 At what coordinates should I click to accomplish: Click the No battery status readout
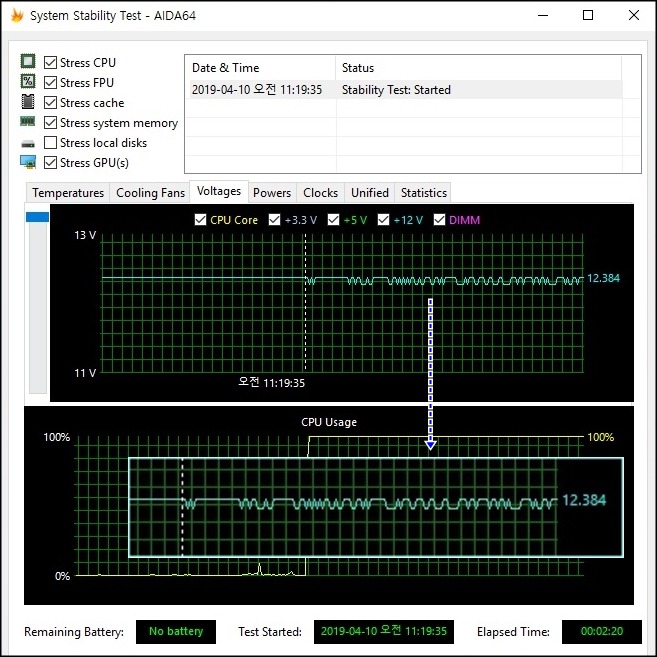coord(176,631)
